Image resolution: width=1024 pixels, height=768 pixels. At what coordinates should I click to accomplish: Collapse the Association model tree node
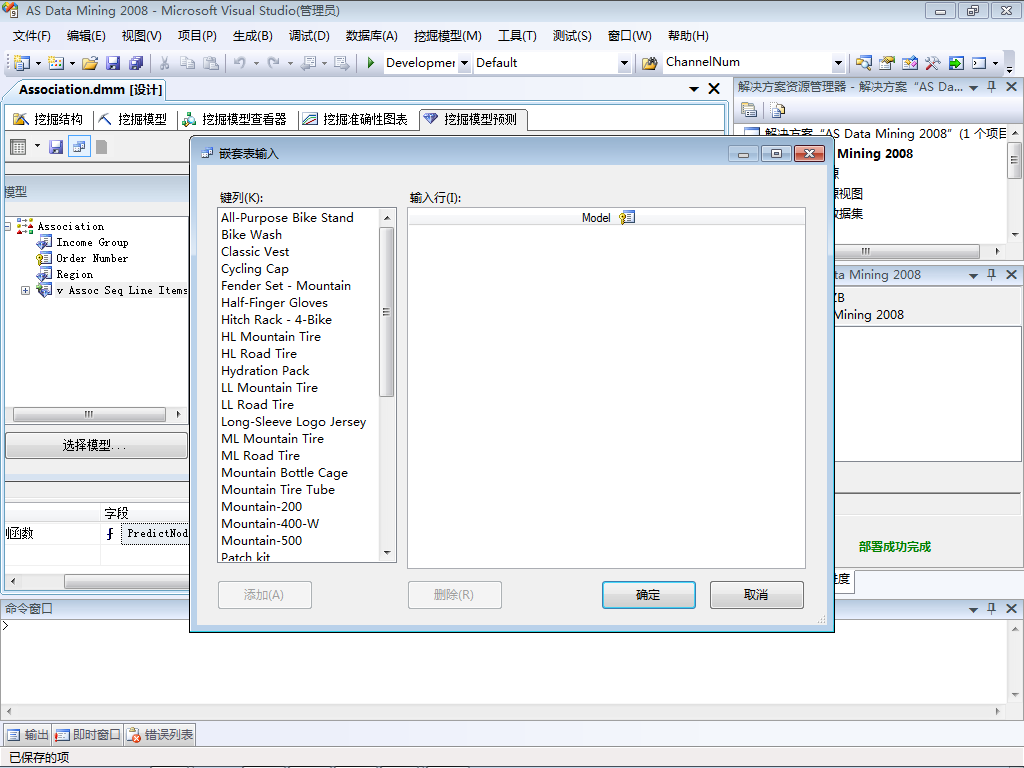pyautogui.click(x=7, y=226)
